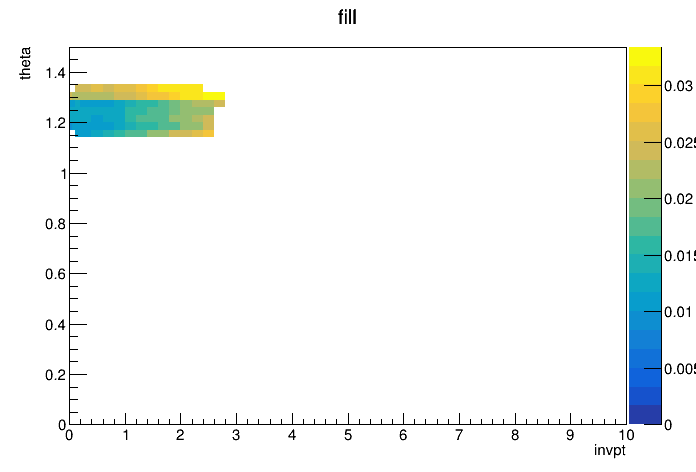This screenshot has width=696, height=472.
Task: Click the blue low-value histogram cells near theta 1.2
Action: (95, 118)
